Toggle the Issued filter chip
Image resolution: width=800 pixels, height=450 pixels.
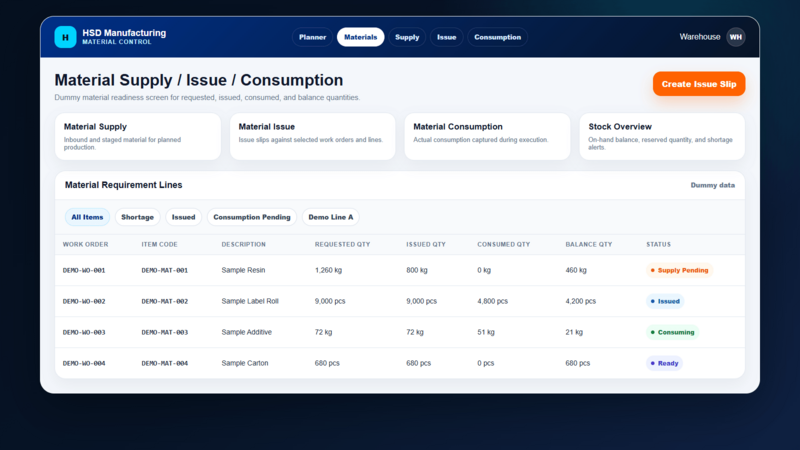pos(183,217)
